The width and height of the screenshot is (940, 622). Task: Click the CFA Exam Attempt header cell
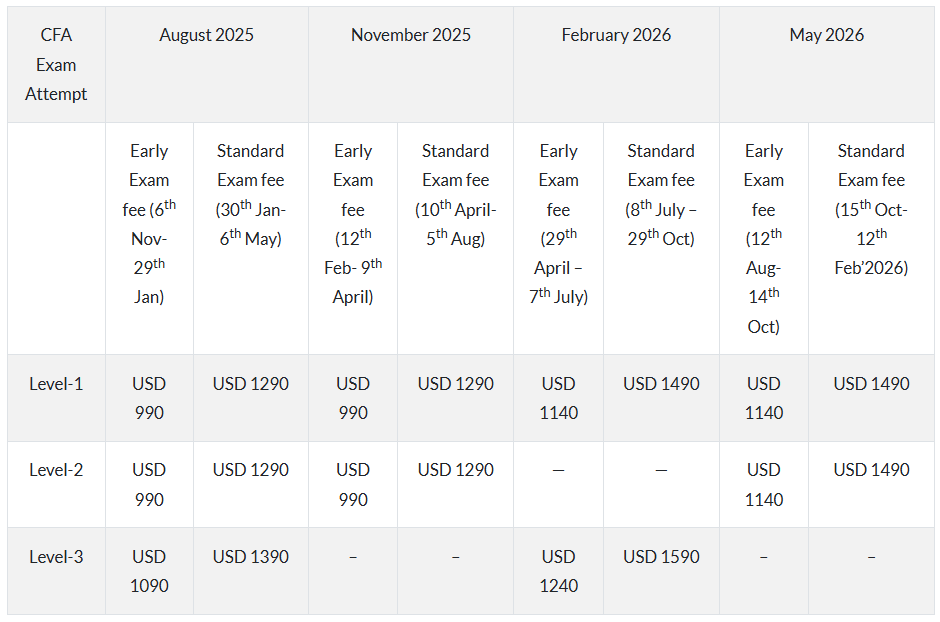56,65
